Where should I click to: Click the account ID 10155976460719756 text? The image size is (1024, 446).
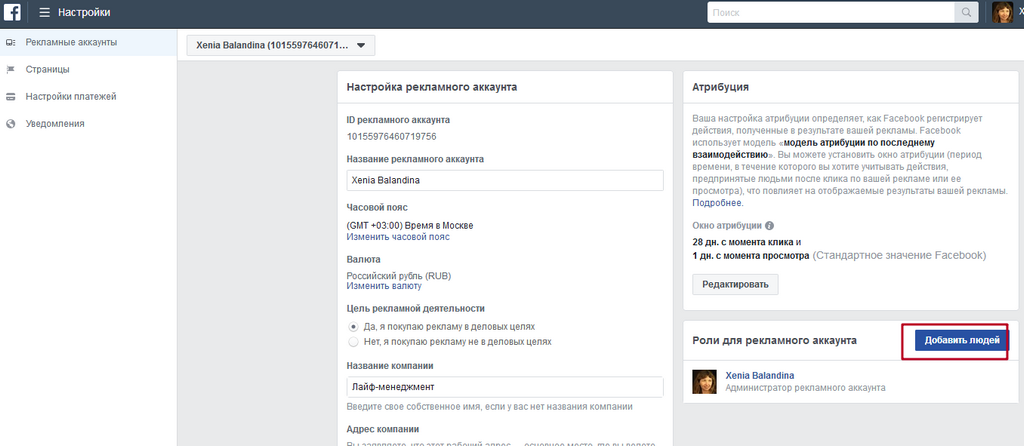click(x=391, y=136)
